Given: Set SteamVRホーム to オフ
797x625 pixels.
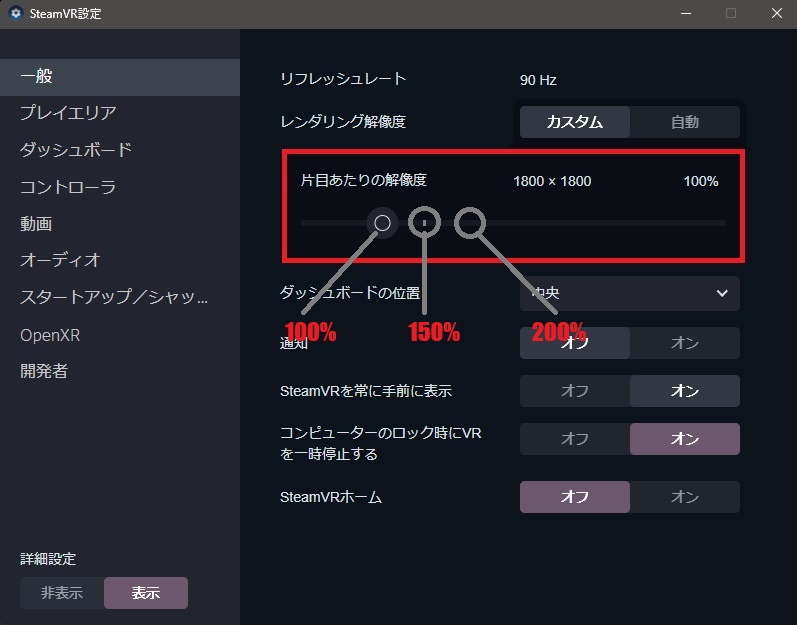Looking at the screenshot, I should point(575,497).
